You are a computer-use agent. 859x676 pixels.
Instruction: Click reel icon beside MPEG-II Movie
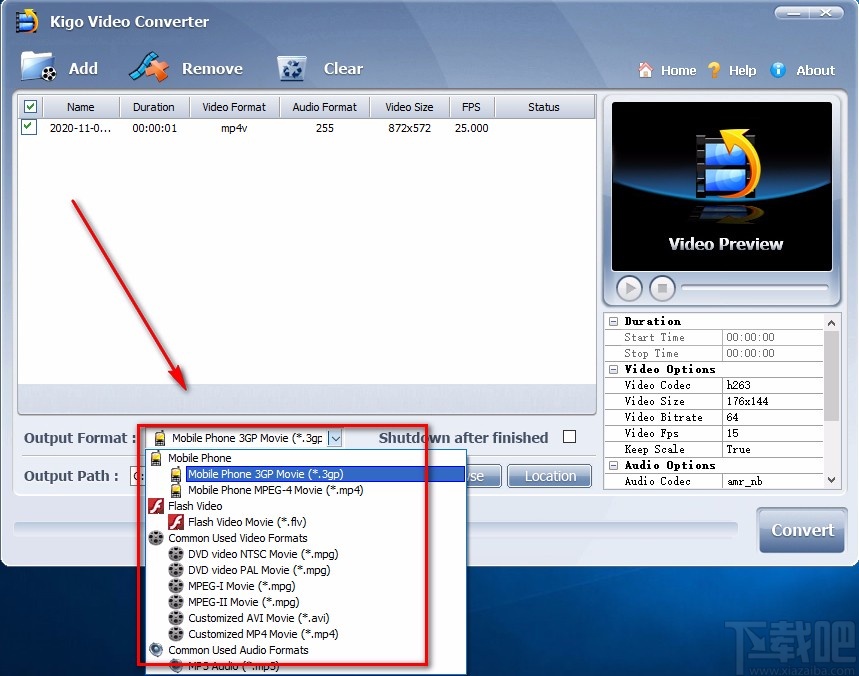(x=176, y=601)
